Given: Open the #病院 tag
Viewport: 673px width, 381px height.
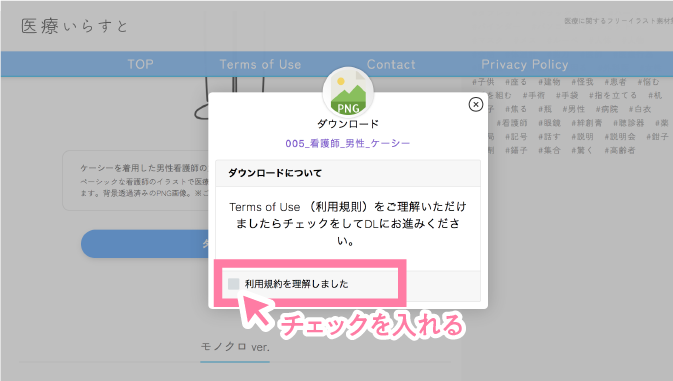Looking at the screenshot, I should click(x=607, y=109).
